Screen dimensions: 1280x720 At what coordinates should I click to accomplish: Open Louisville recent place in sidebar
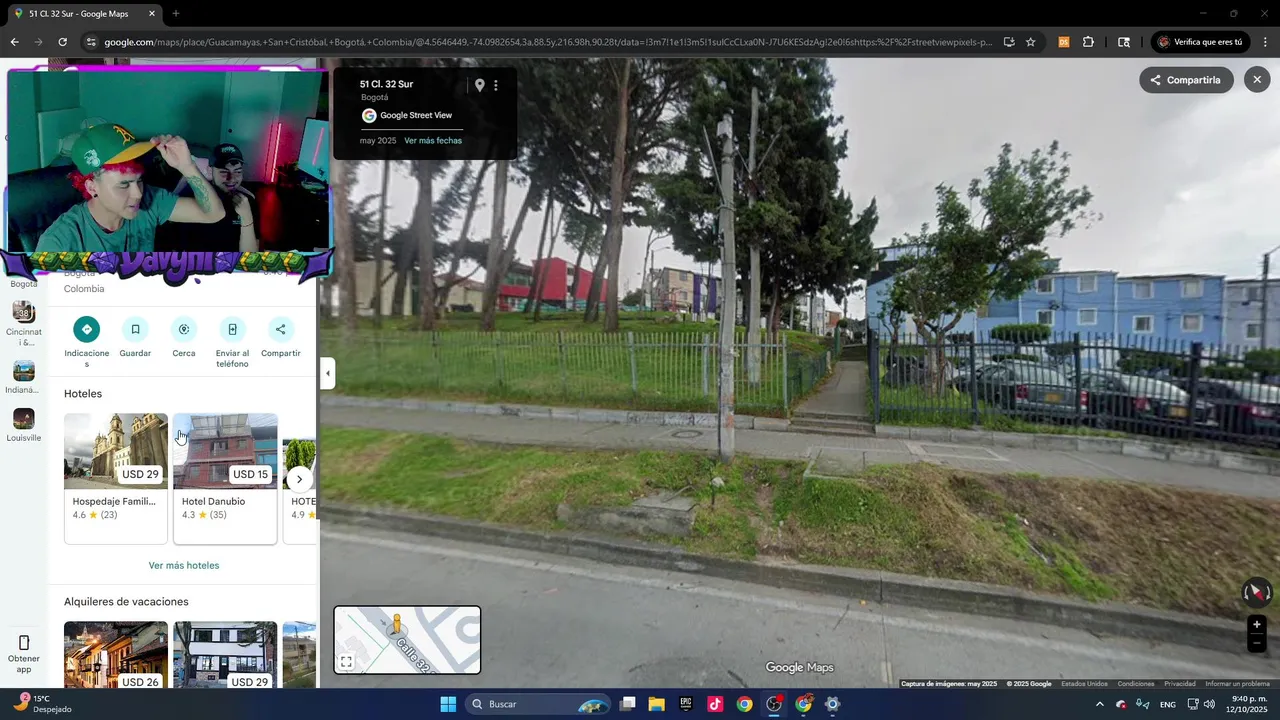point(24,425)
